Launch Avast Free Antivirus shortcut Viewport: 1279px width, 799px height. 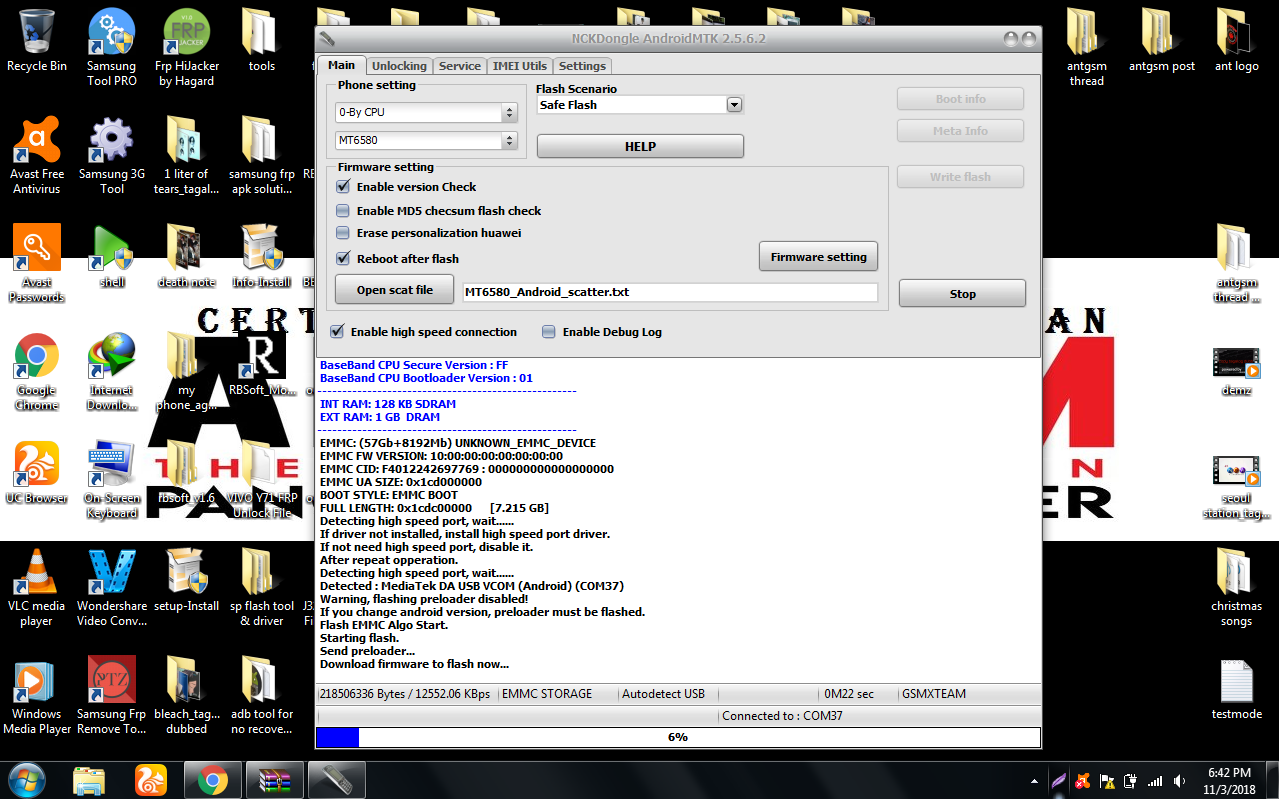[x=37, y=155]
